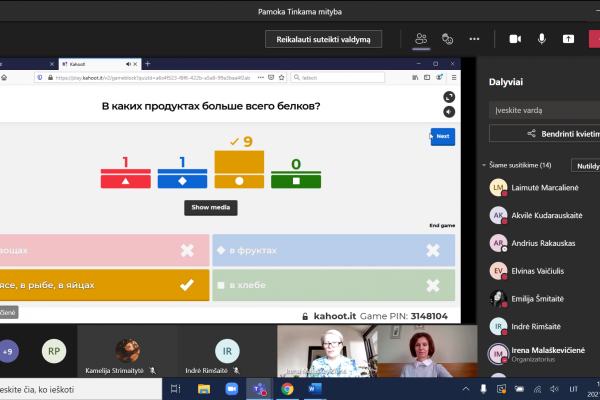Click the share screen icon
This screenshot has height=400, width=600.
(568, 39)
